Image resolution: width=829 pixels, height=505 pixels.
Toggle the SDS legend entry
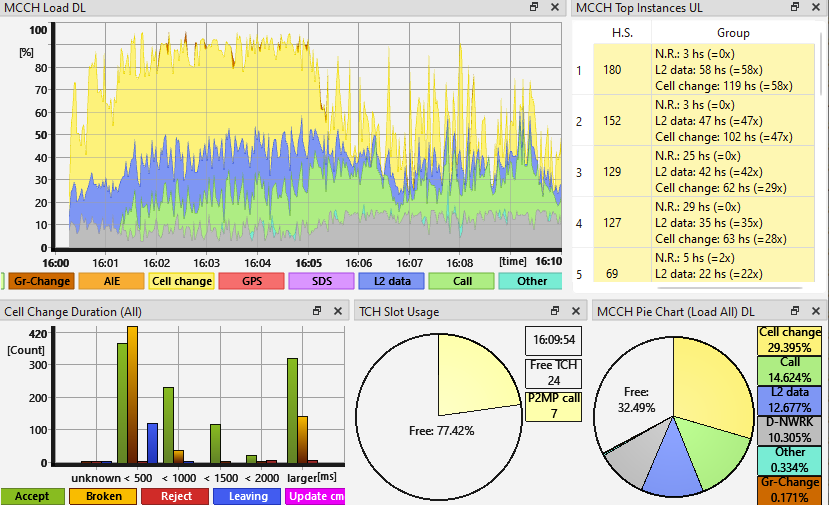(321, 281)
